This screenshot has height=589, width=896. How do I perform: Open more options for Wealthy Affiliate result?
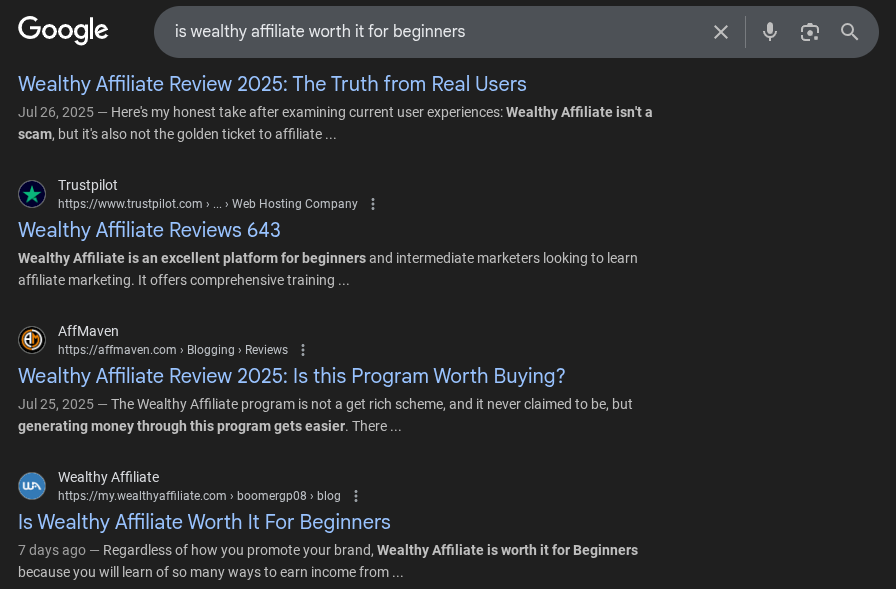coord(356,496)
